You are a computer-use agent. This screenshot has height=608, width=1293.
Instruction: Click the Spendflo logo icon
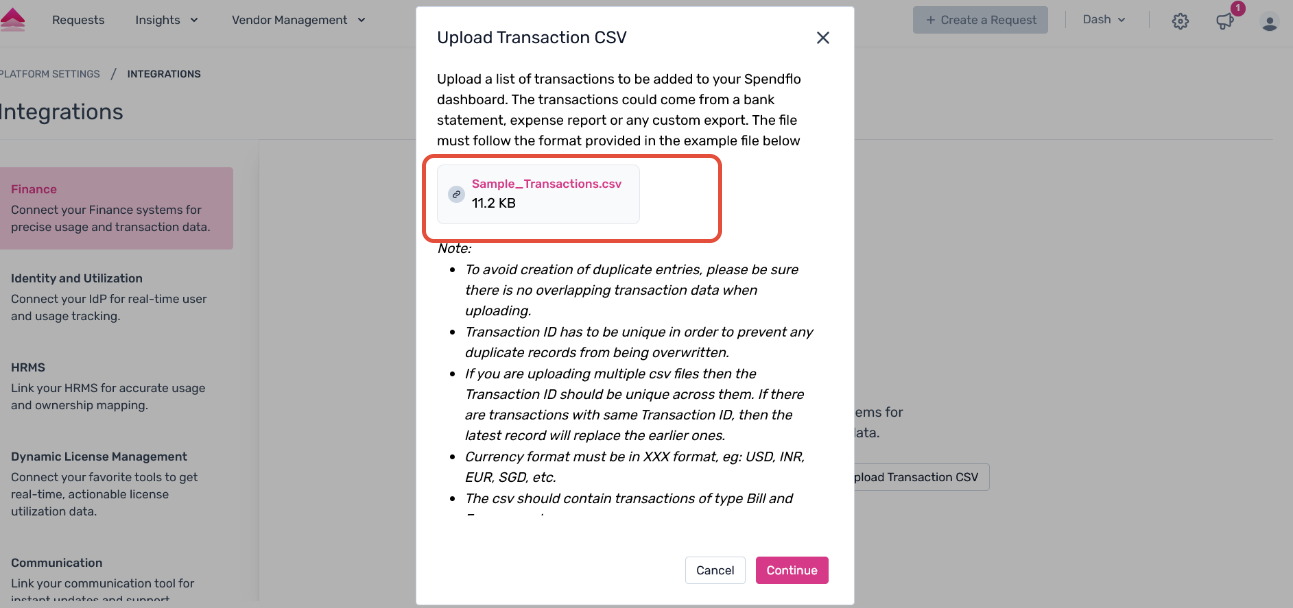tap(13, 19)
